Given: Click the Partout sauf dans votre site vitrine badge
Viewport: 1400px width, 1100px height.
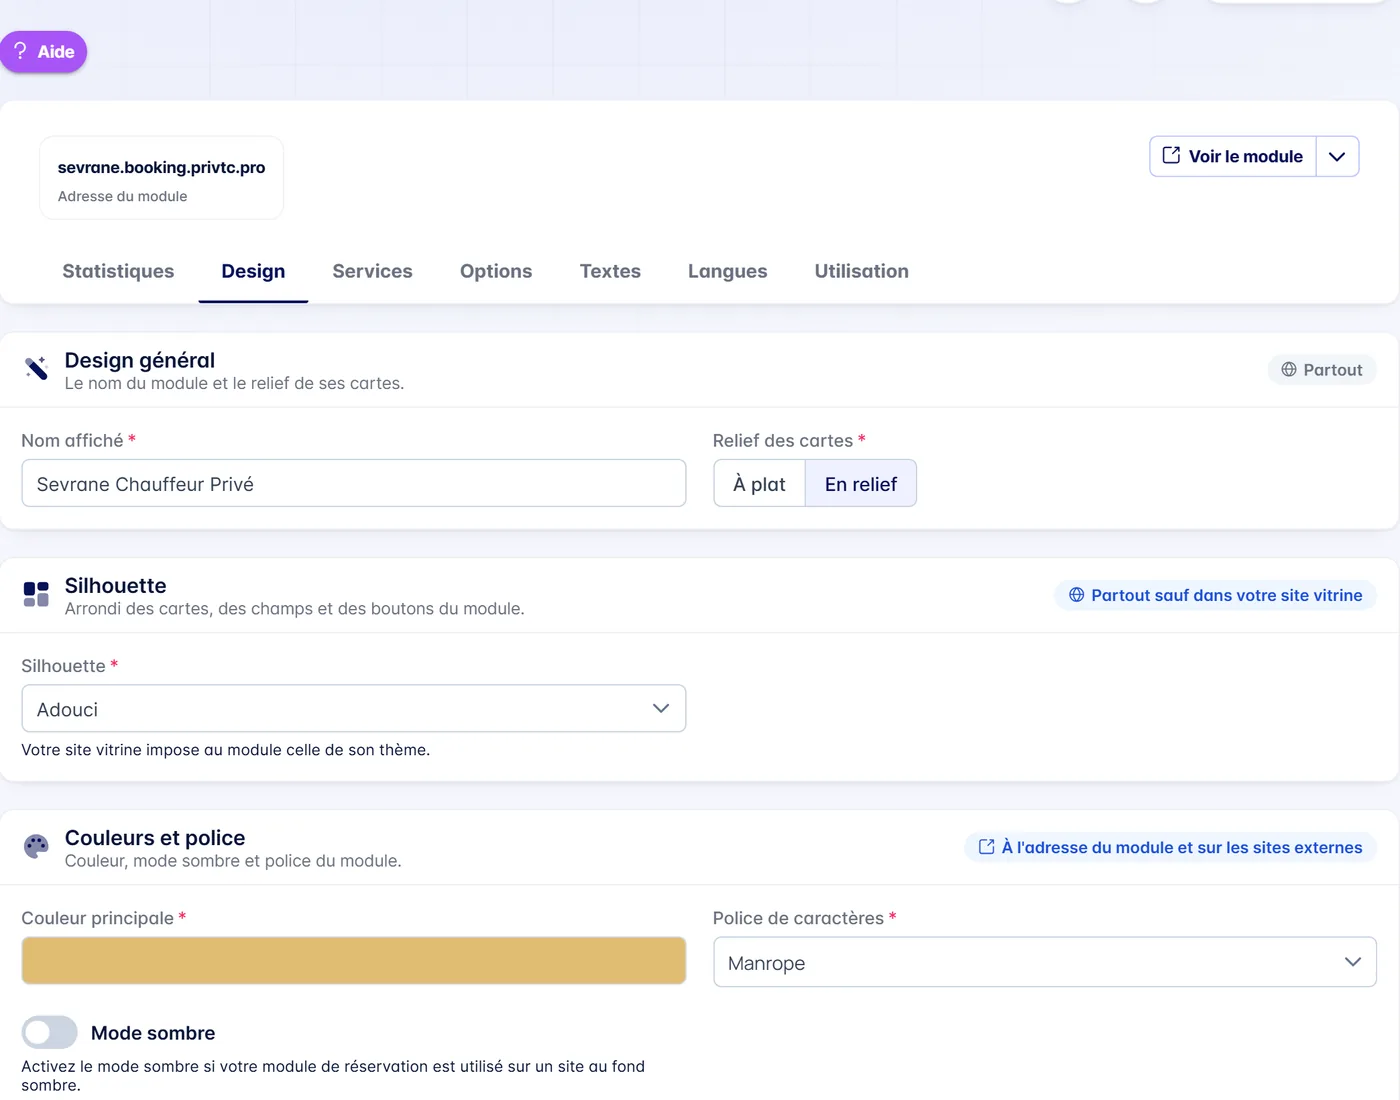Looking at the screenshot, I should click(x=1216, y=595).
